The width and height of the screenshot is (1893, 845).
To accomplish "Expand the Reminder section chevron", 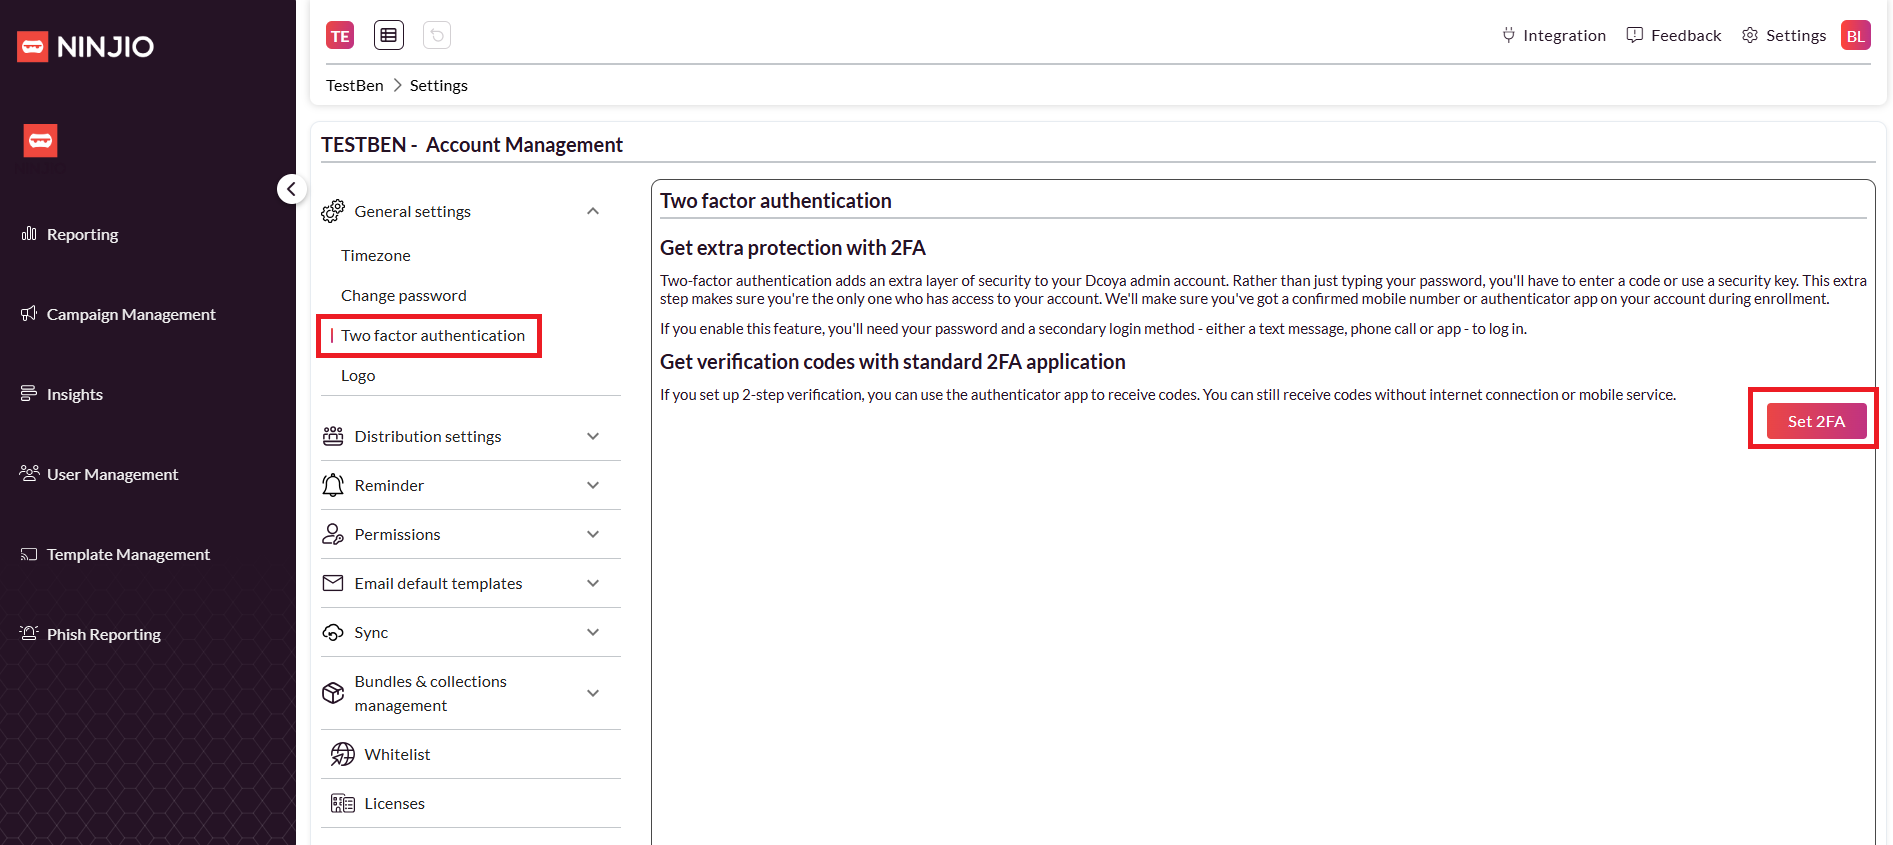I will (593, 485).
